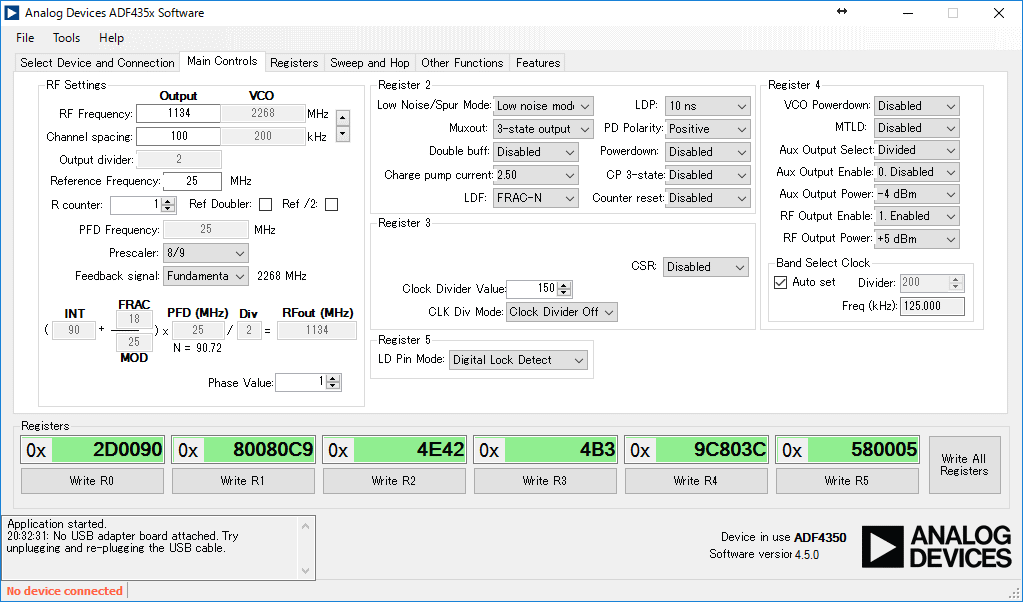Click the log panel scroll down arrow
The width and height of the screenshot is (1023, 602).
point(305,571)
